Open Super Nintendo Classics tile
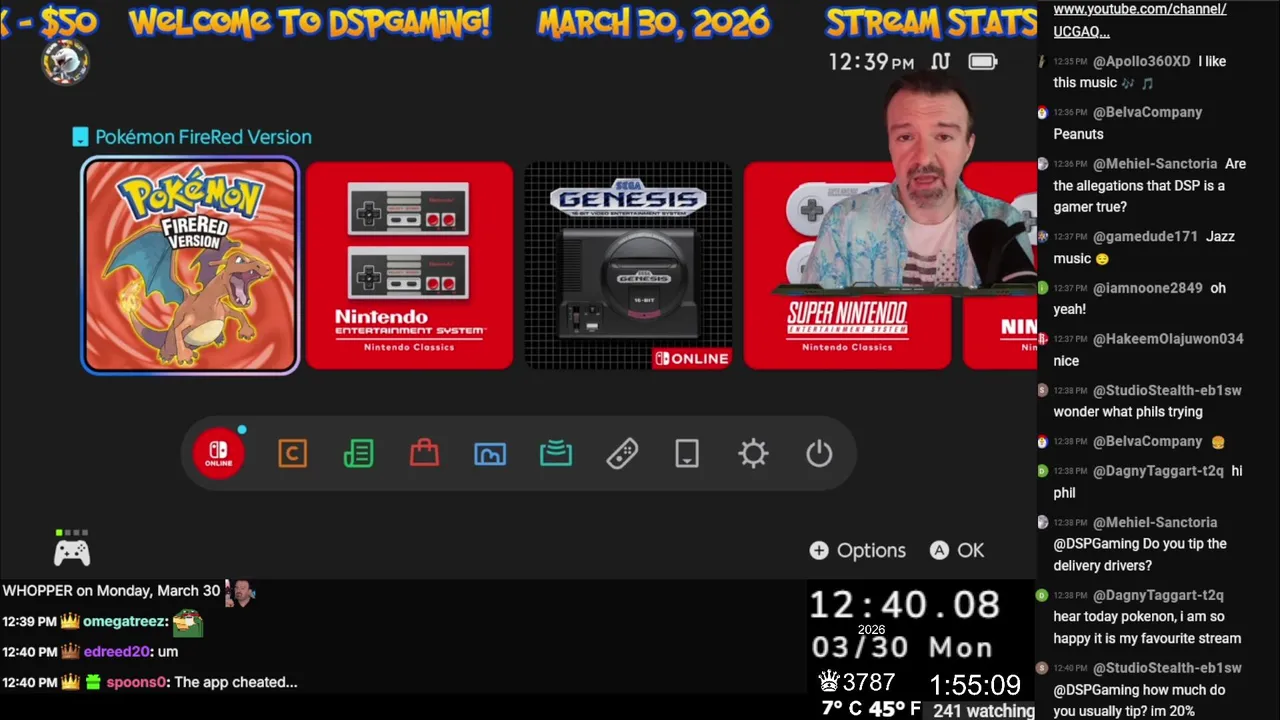1280x720 pixels. [846, 266]
